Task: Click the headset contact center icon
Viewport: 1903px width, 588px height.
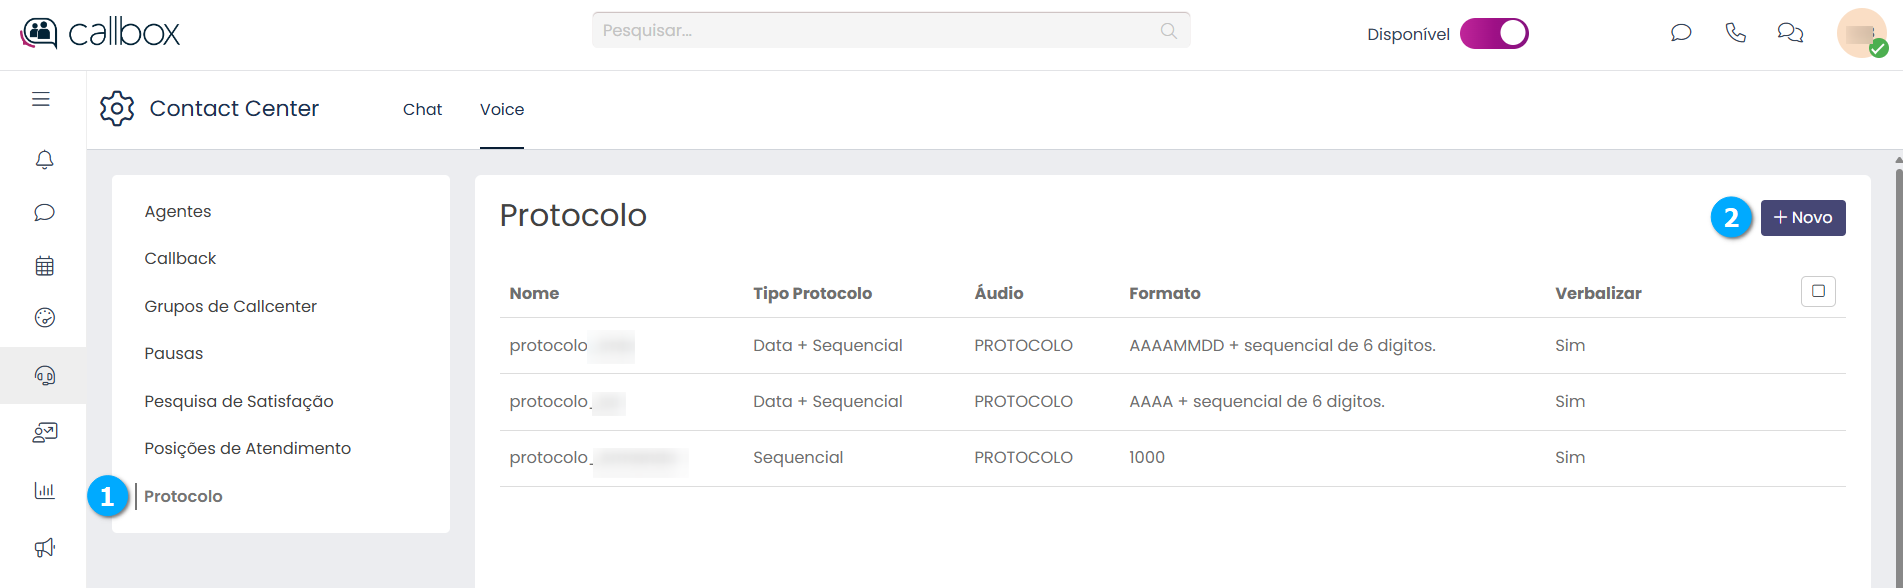Action: pyautogui.click(x=44, y=375)
